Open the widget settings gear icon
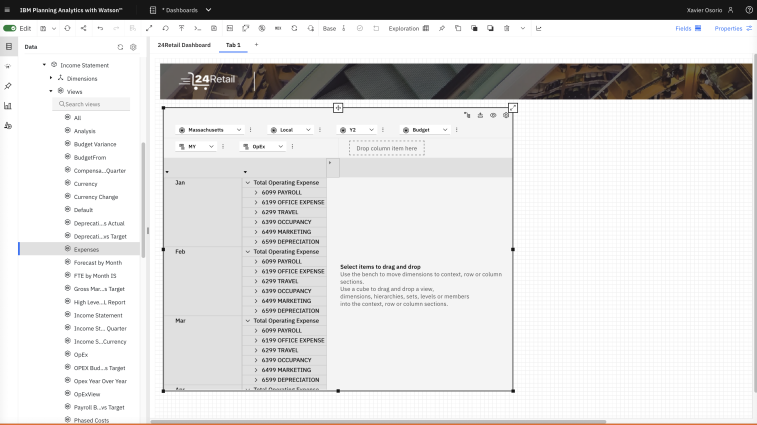This screenshot has width=757, height=425. coord(506,115)
